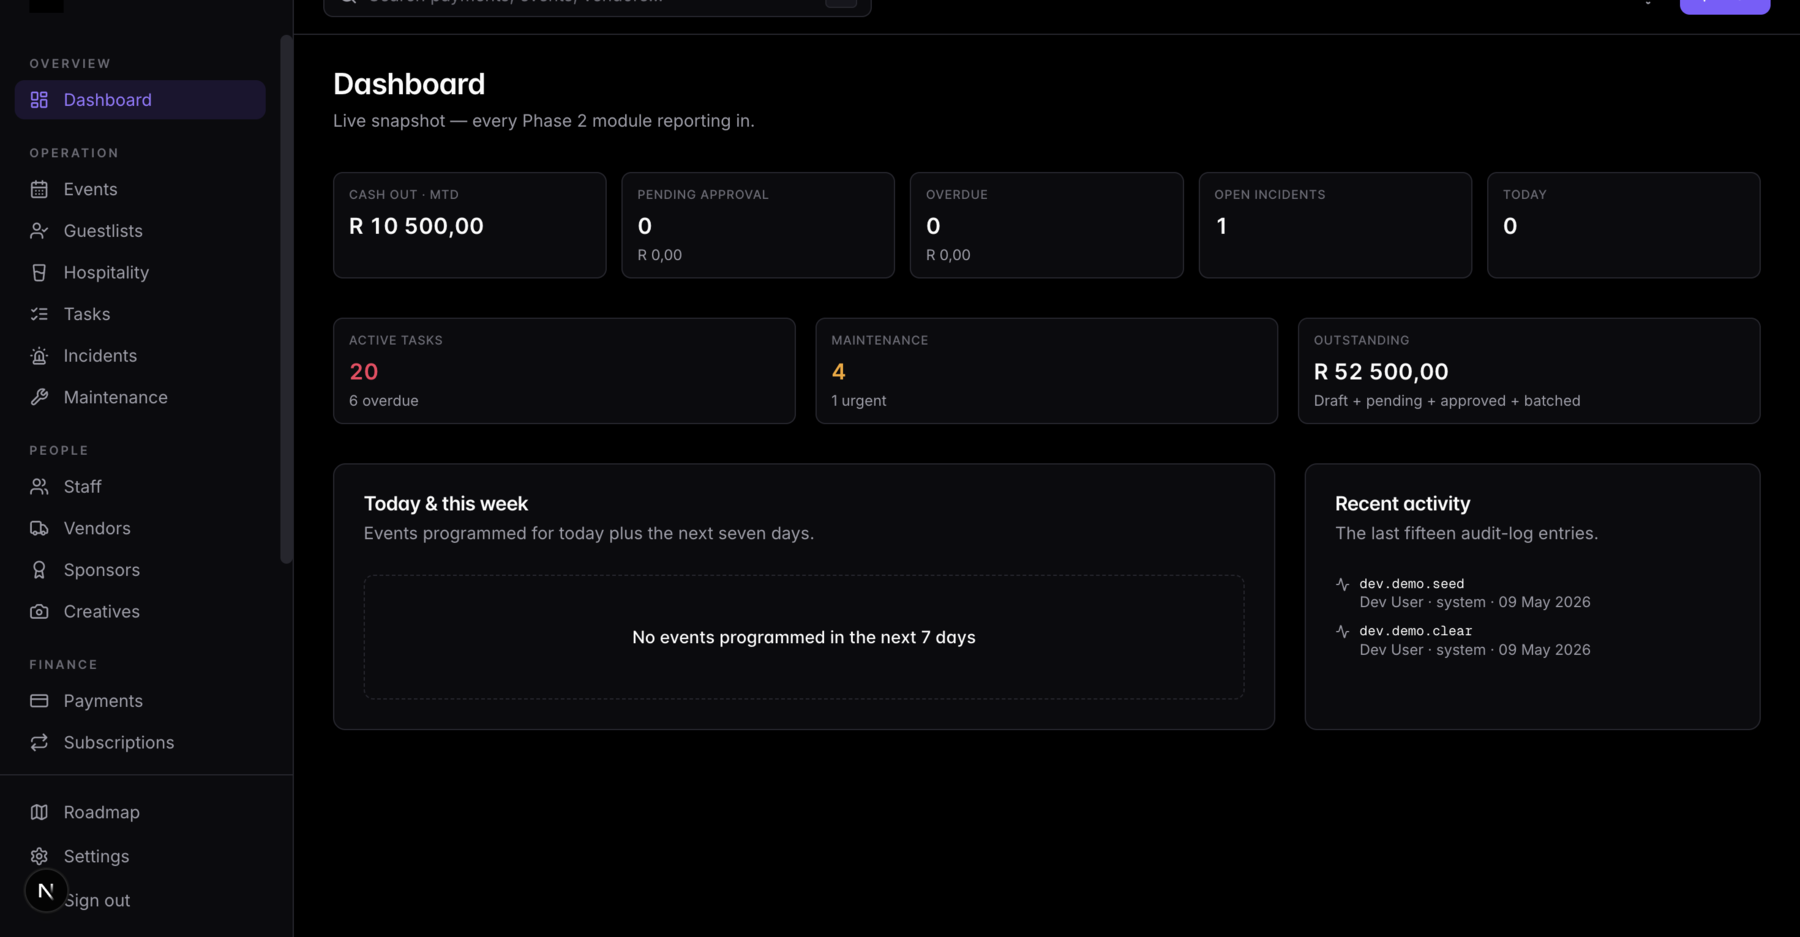Click the '6 overdue' text

(x=384, y=401)
